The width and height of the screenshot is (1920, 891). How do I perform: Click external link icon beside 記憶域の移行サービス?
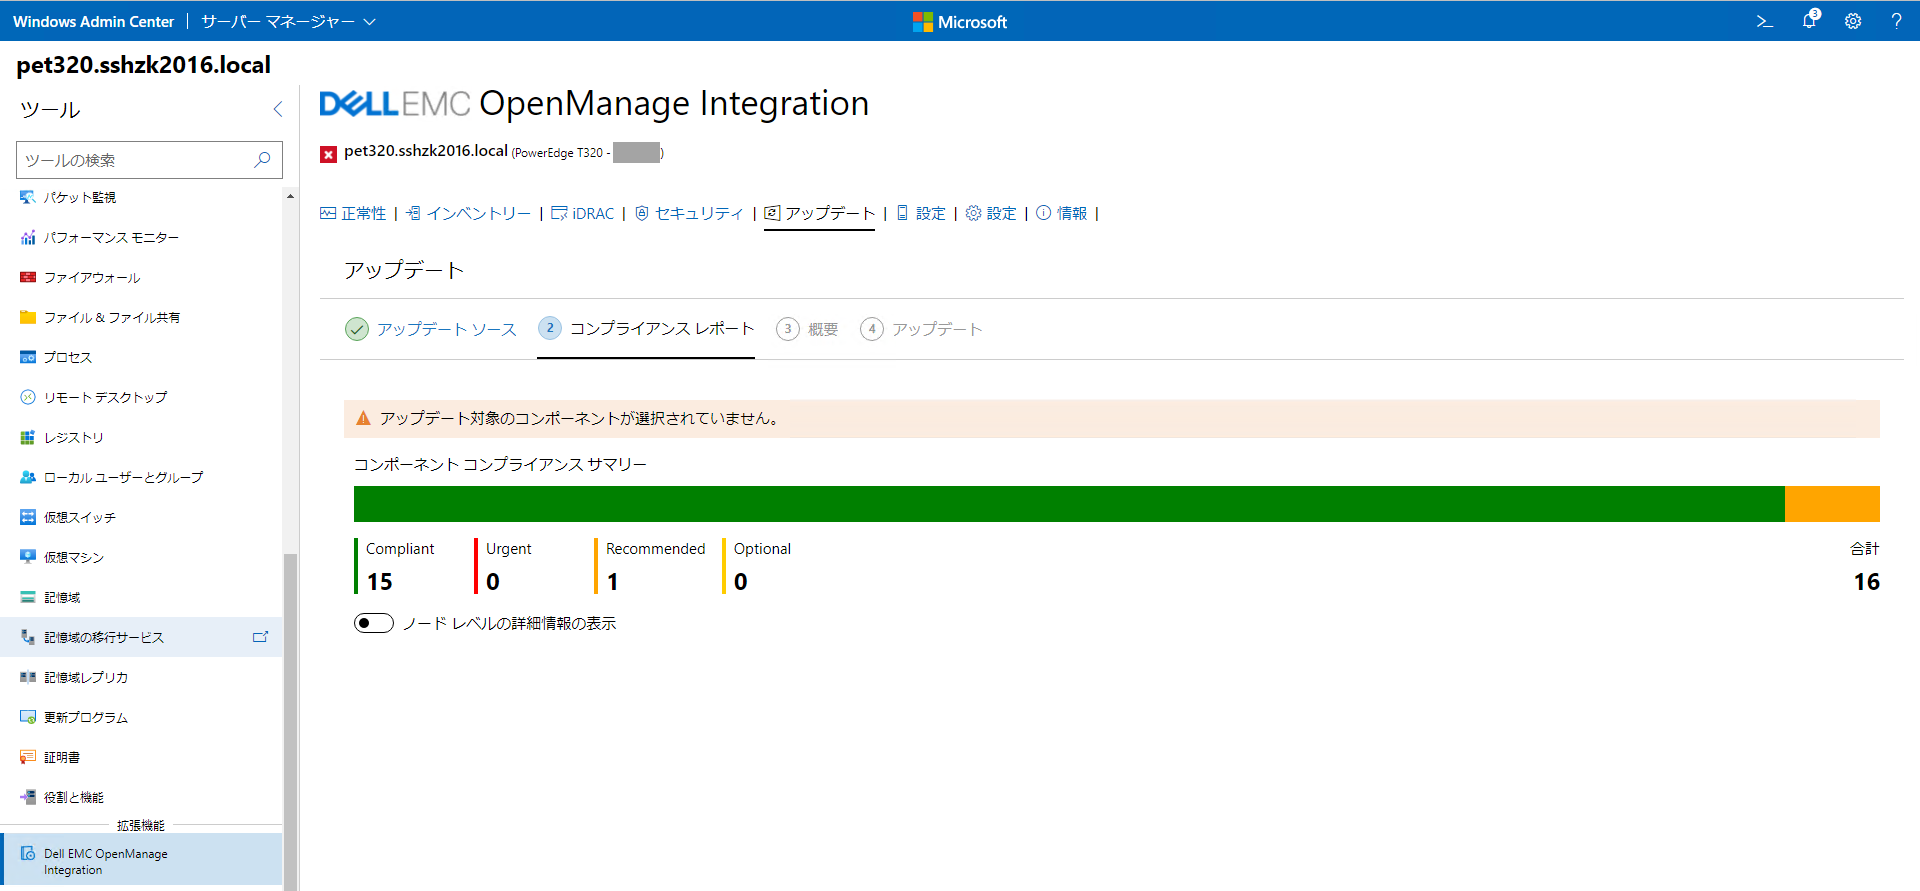[x=260, y=637]
